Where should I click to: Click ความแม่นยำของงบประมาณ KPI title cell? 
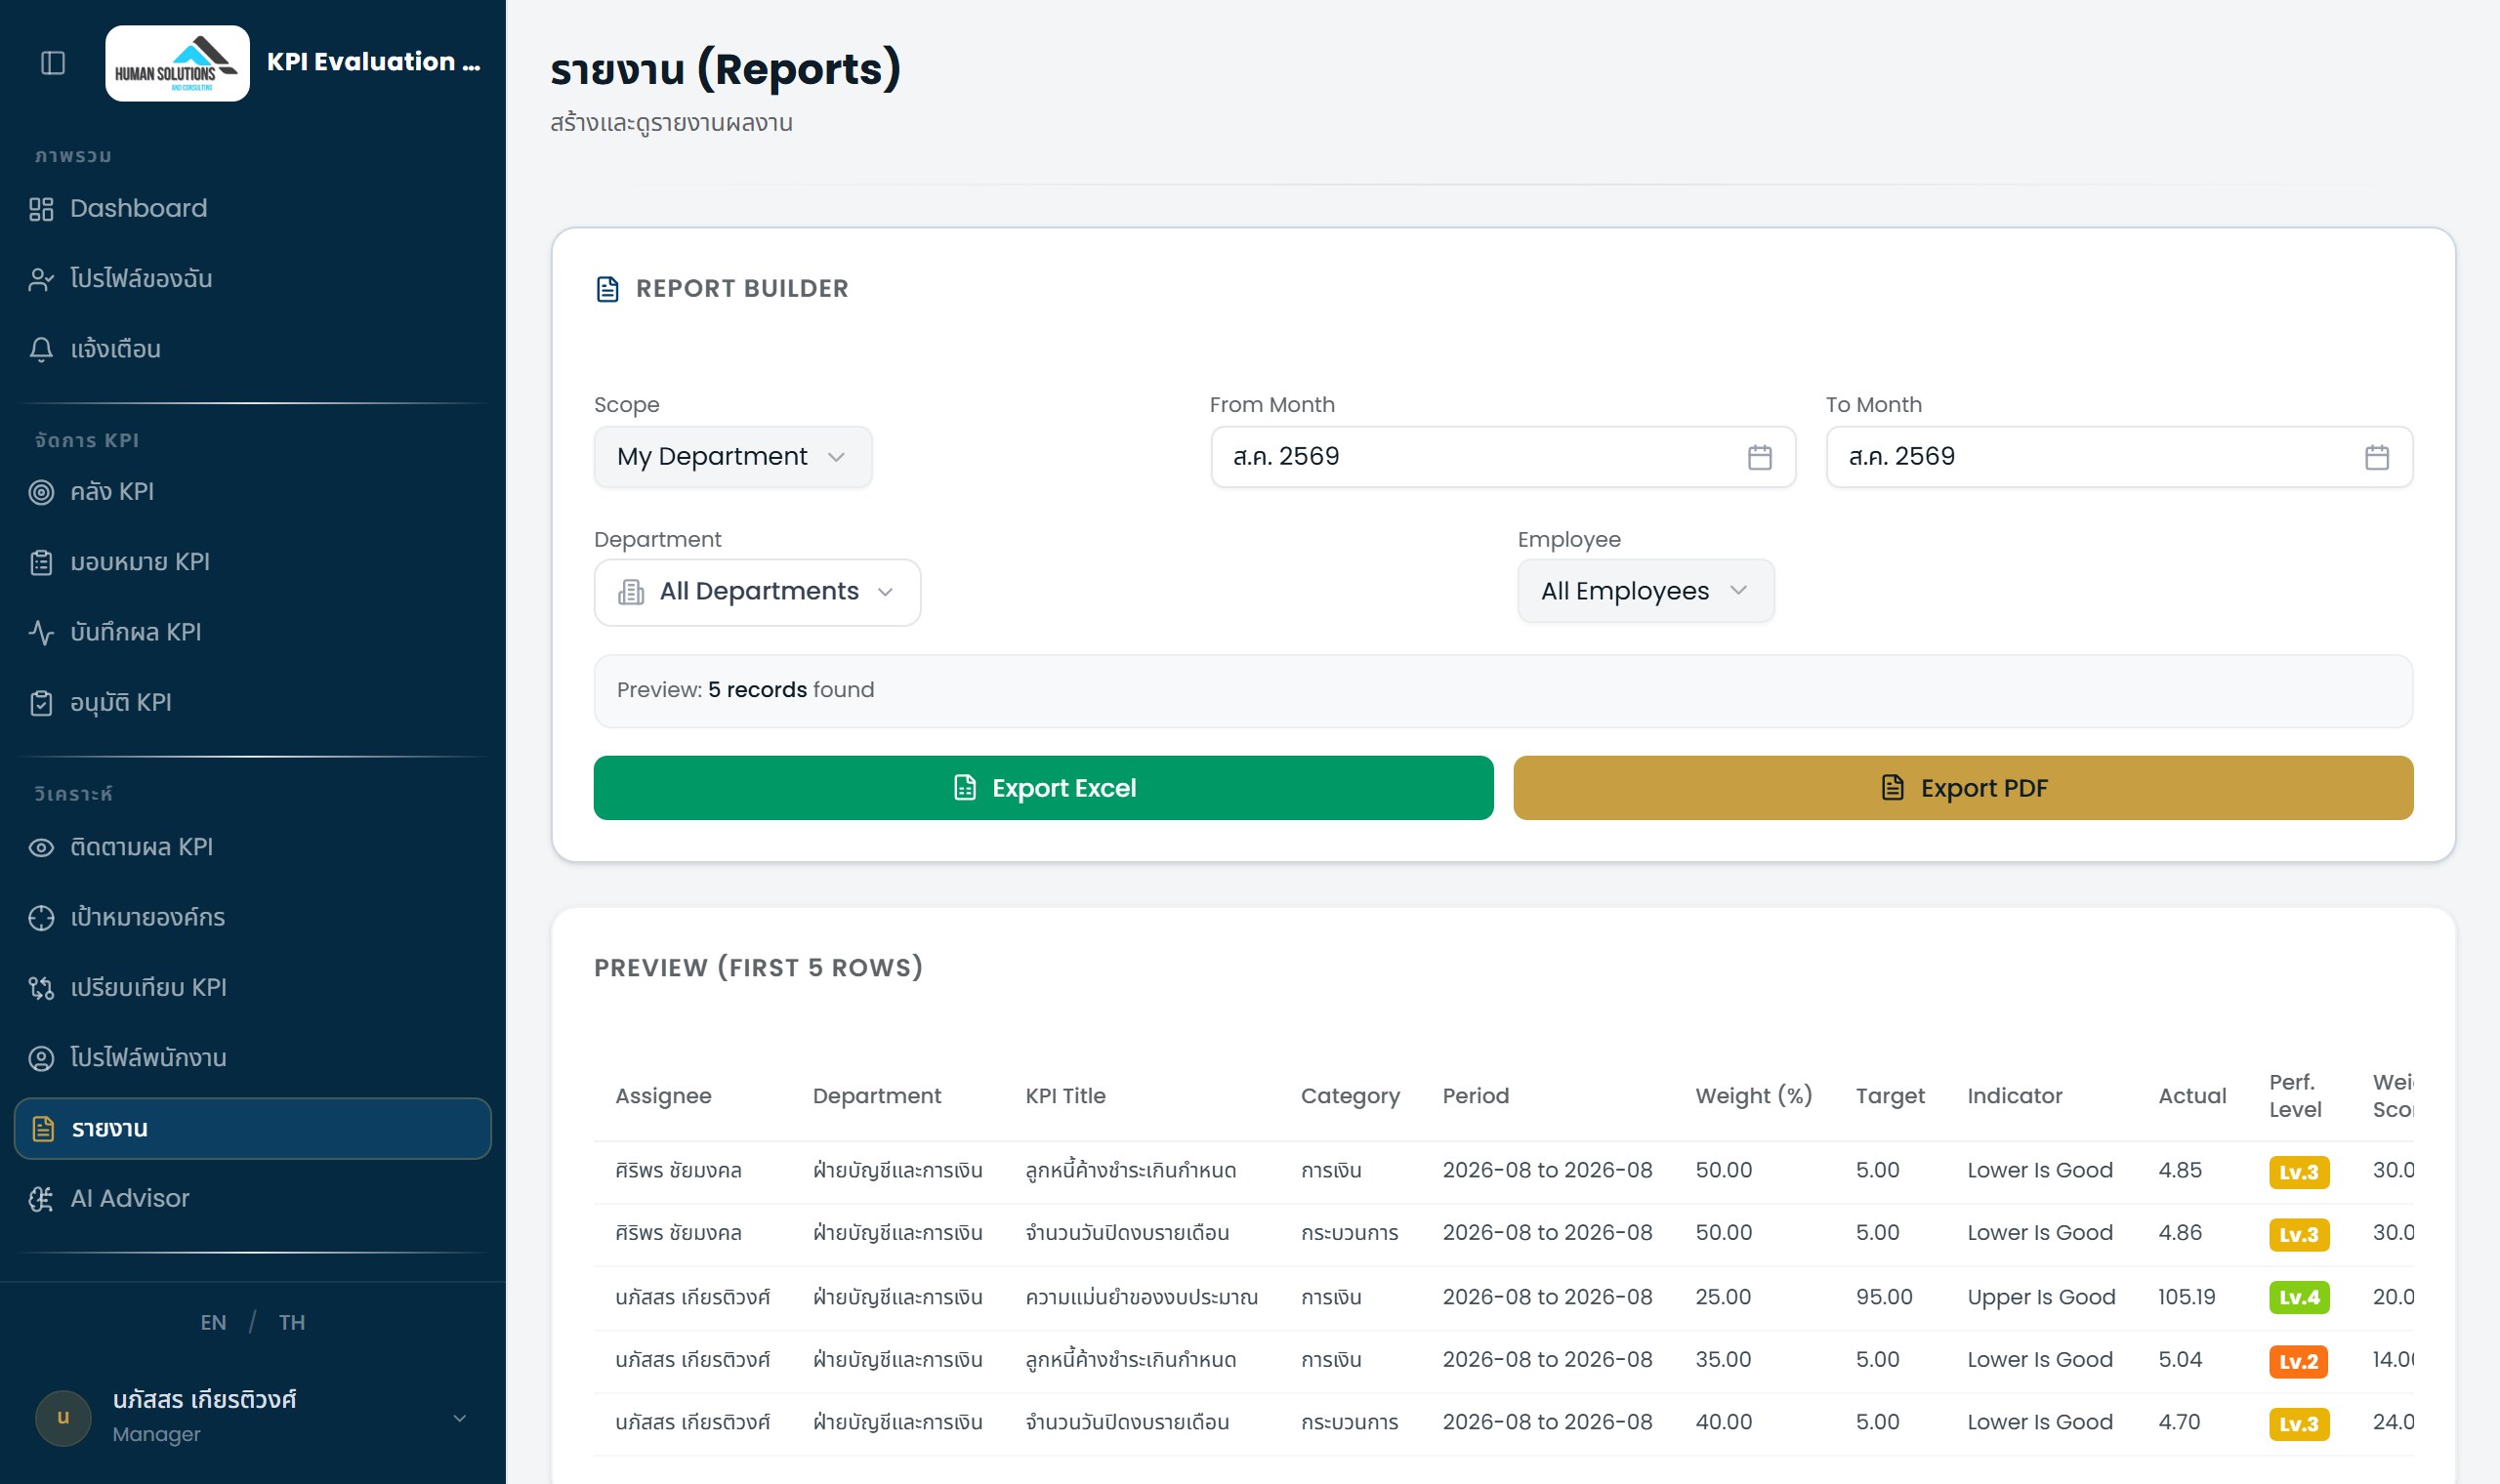[1141, 1297]
